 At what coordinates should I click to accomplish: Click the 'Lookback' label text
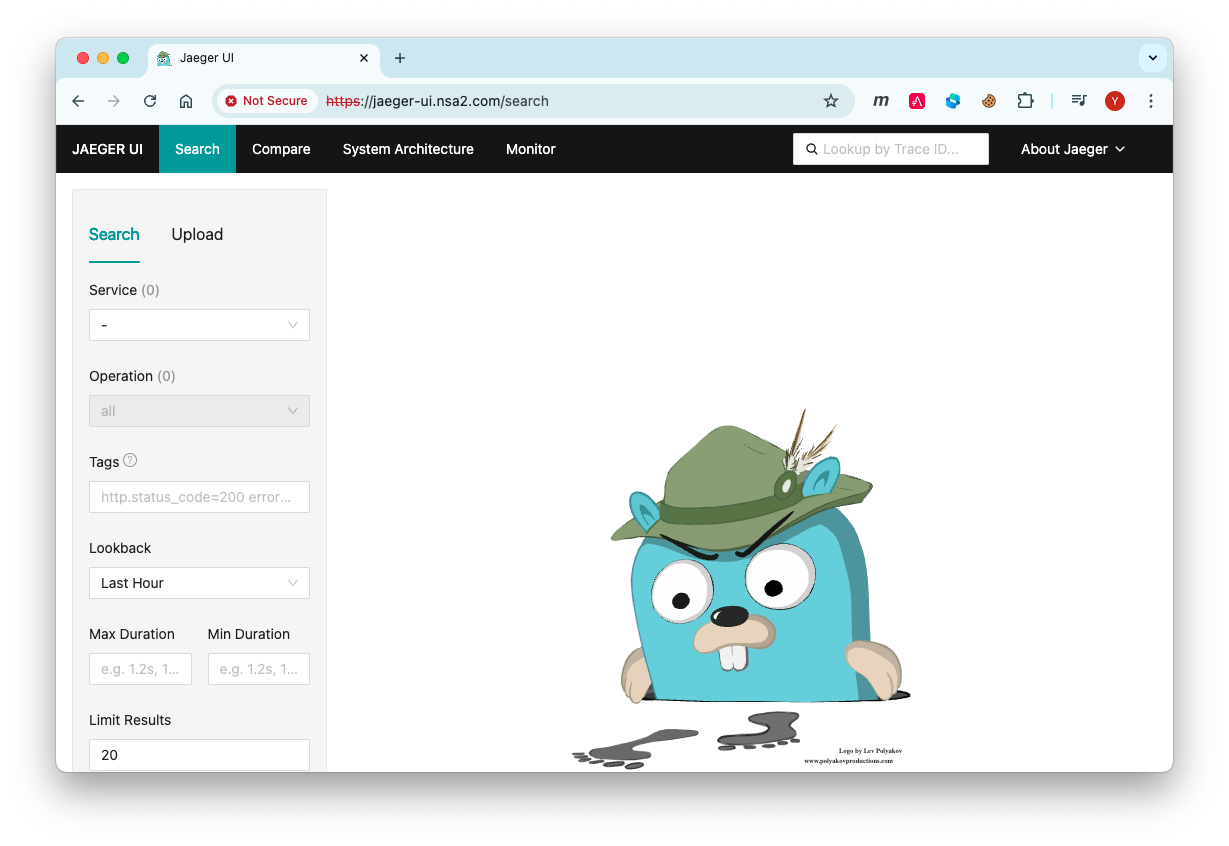[120, 548]
